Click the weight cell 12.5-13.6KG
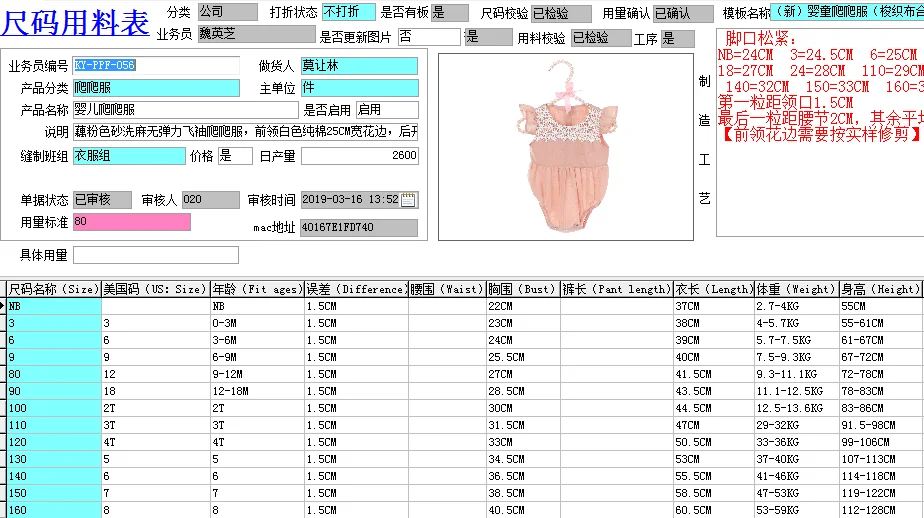 click(797, 408)
